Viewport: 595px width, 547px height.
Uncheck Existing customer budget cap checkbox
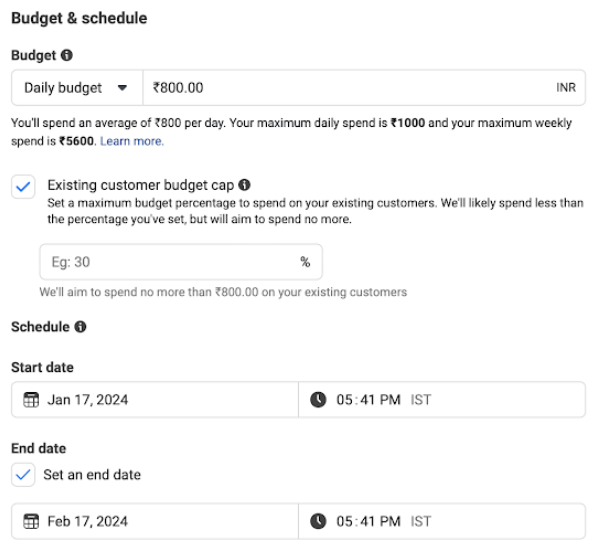click(23, 186)
